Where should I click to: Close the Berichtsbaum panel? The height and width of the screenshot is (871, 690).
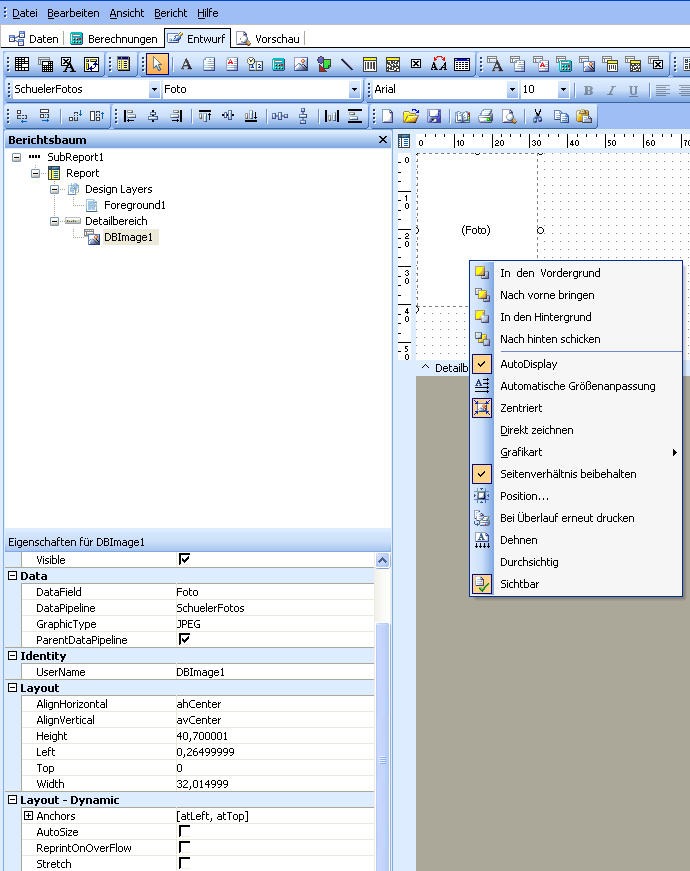pyautogui.click(x=383, y=139)
